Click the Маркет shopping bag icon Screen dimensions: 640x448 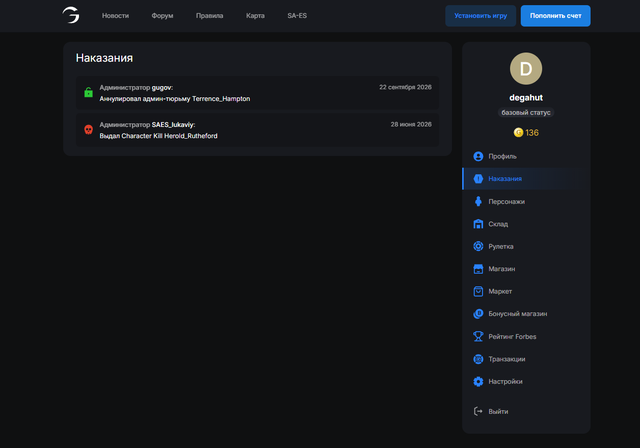478,291
